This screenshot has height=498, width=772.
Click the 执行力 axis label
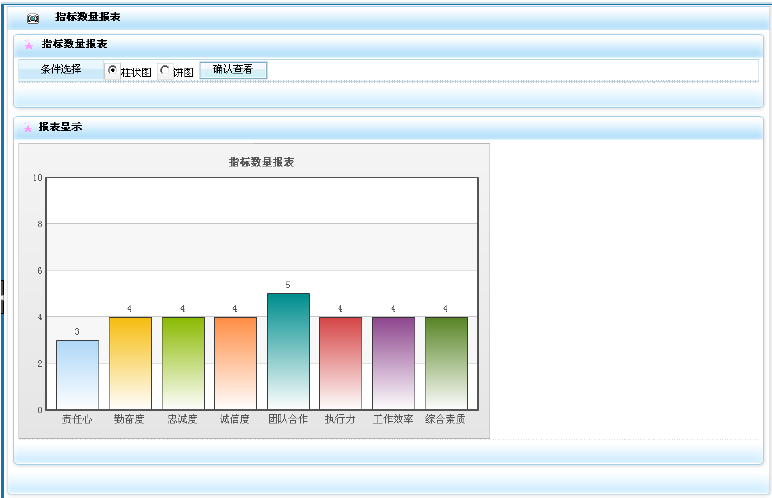[x=340, y=419]
